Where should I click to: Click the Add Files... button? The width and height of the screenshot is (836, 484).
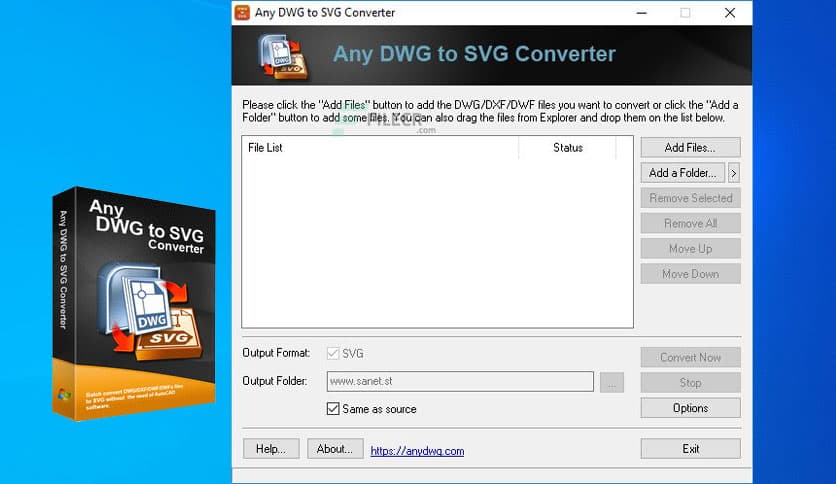(x=690, y=148)
